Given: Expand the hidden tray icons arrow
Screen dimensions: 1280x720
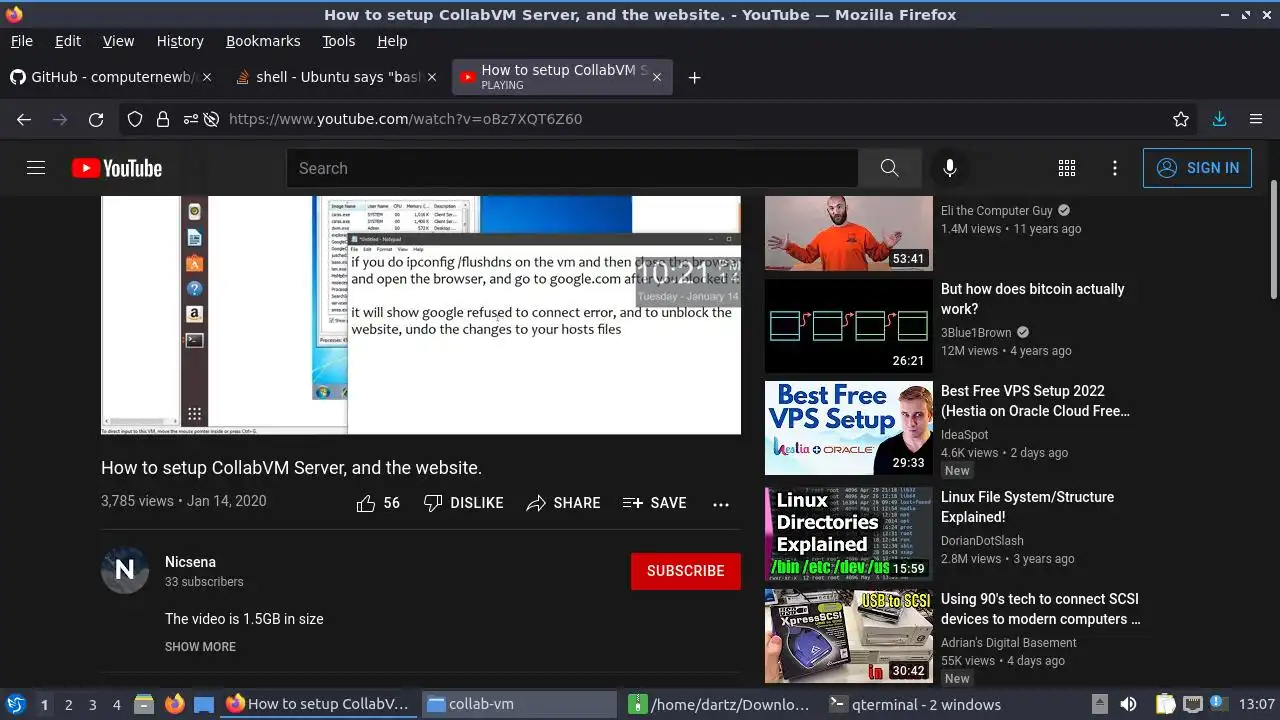Looking at the screenshot, I should pyautogui.click(x=1099, y=704).
